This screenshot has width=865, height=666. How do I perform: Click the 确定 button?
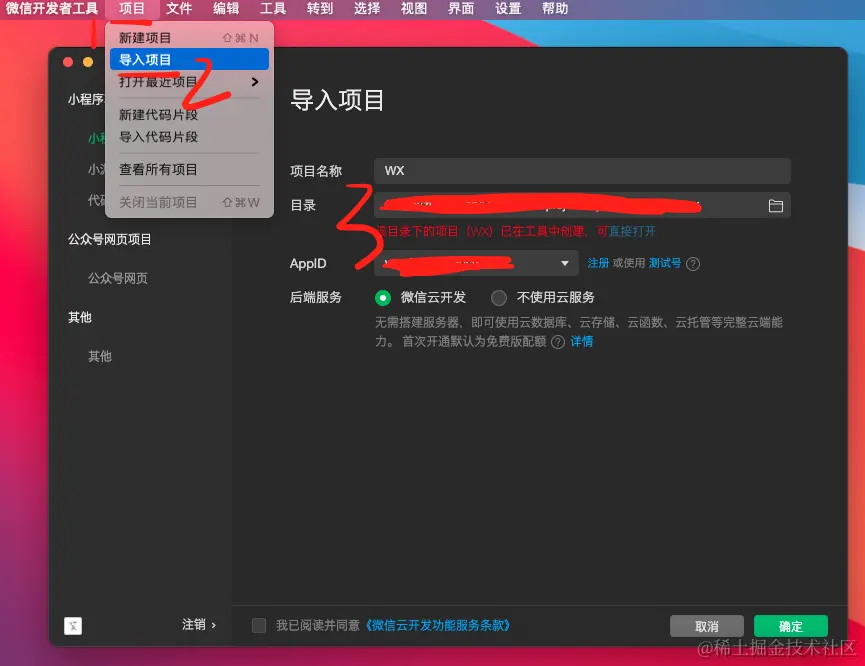791,626
